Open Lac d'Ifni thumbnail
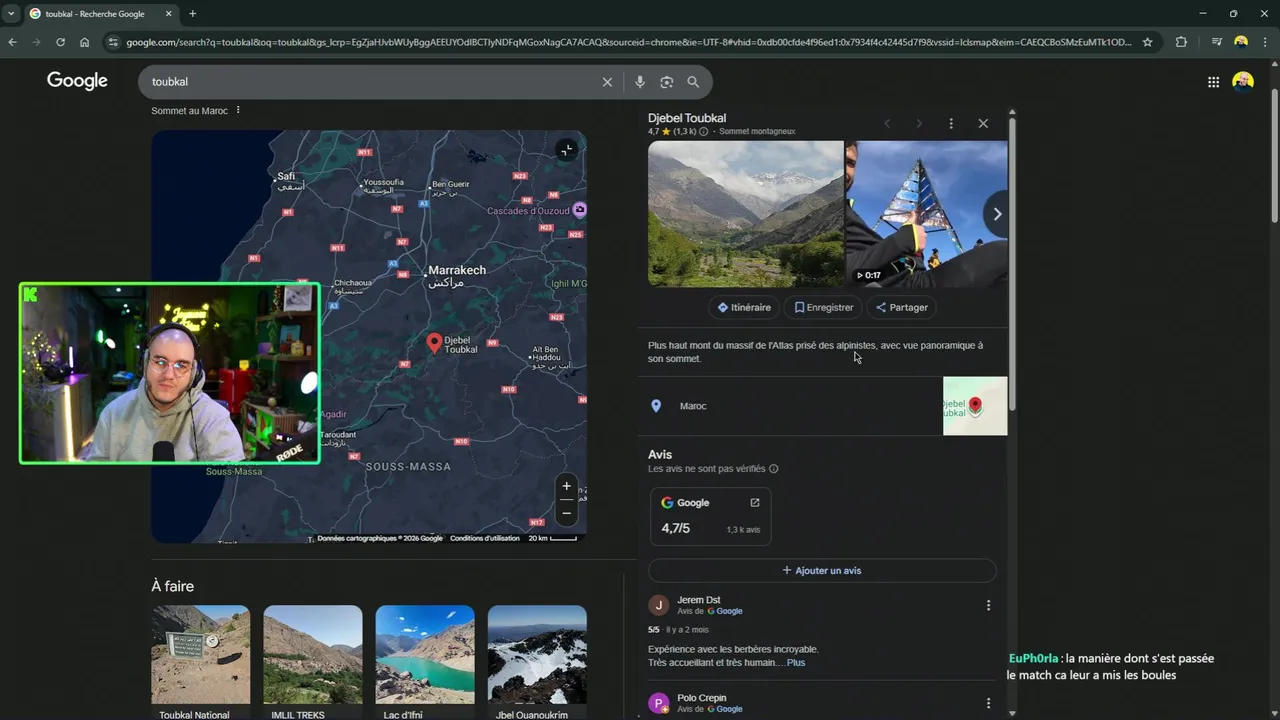This screenshot has width=1280, height=720. tap(425, 655)
